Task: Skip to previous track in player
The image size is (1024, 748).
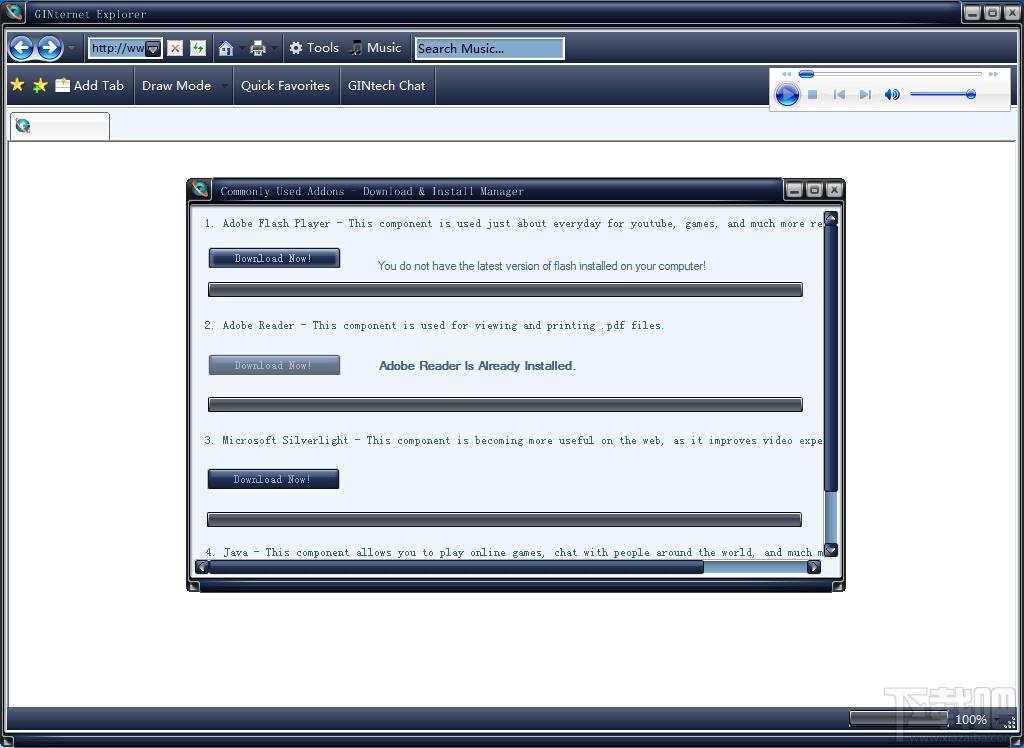Action: 839,95
